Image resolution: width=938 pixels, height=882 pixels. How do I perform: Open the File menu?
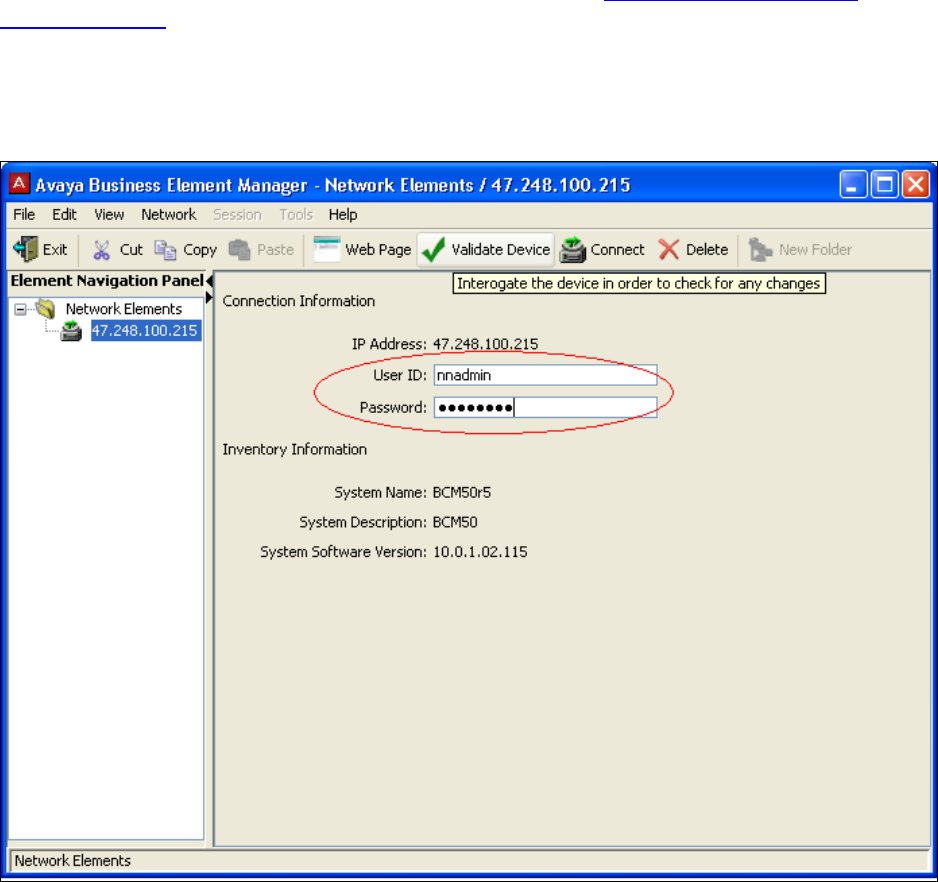[x=24, y=214]
